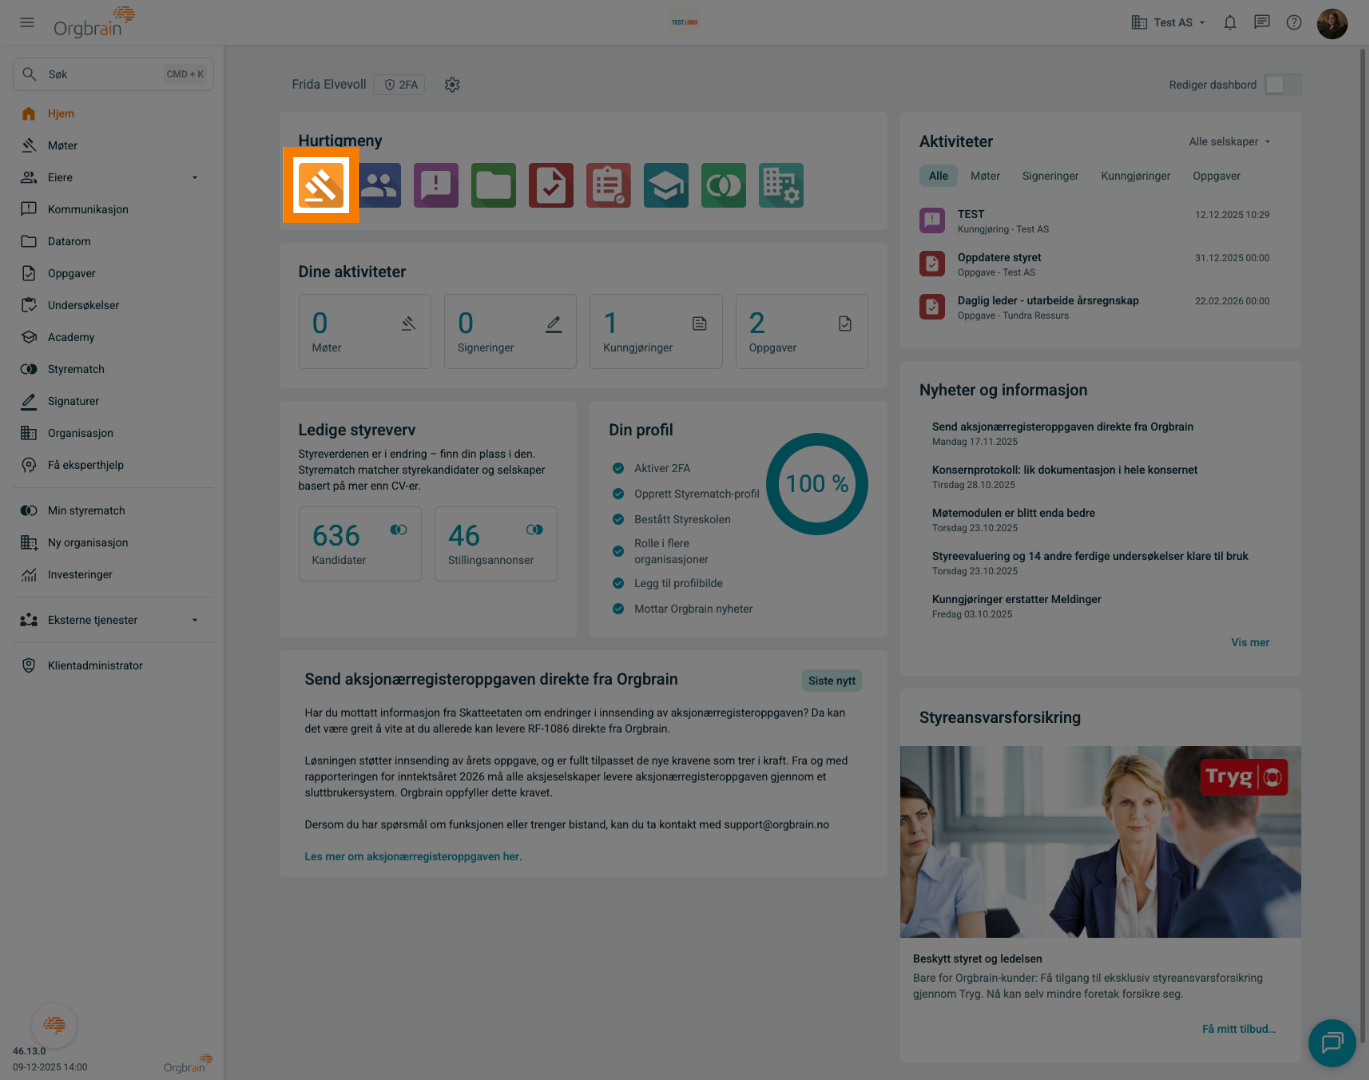Click the 100 % profile progress ring
Image resolution: width=1369 pixels, height=1080 pixels.
pos(817,484)
